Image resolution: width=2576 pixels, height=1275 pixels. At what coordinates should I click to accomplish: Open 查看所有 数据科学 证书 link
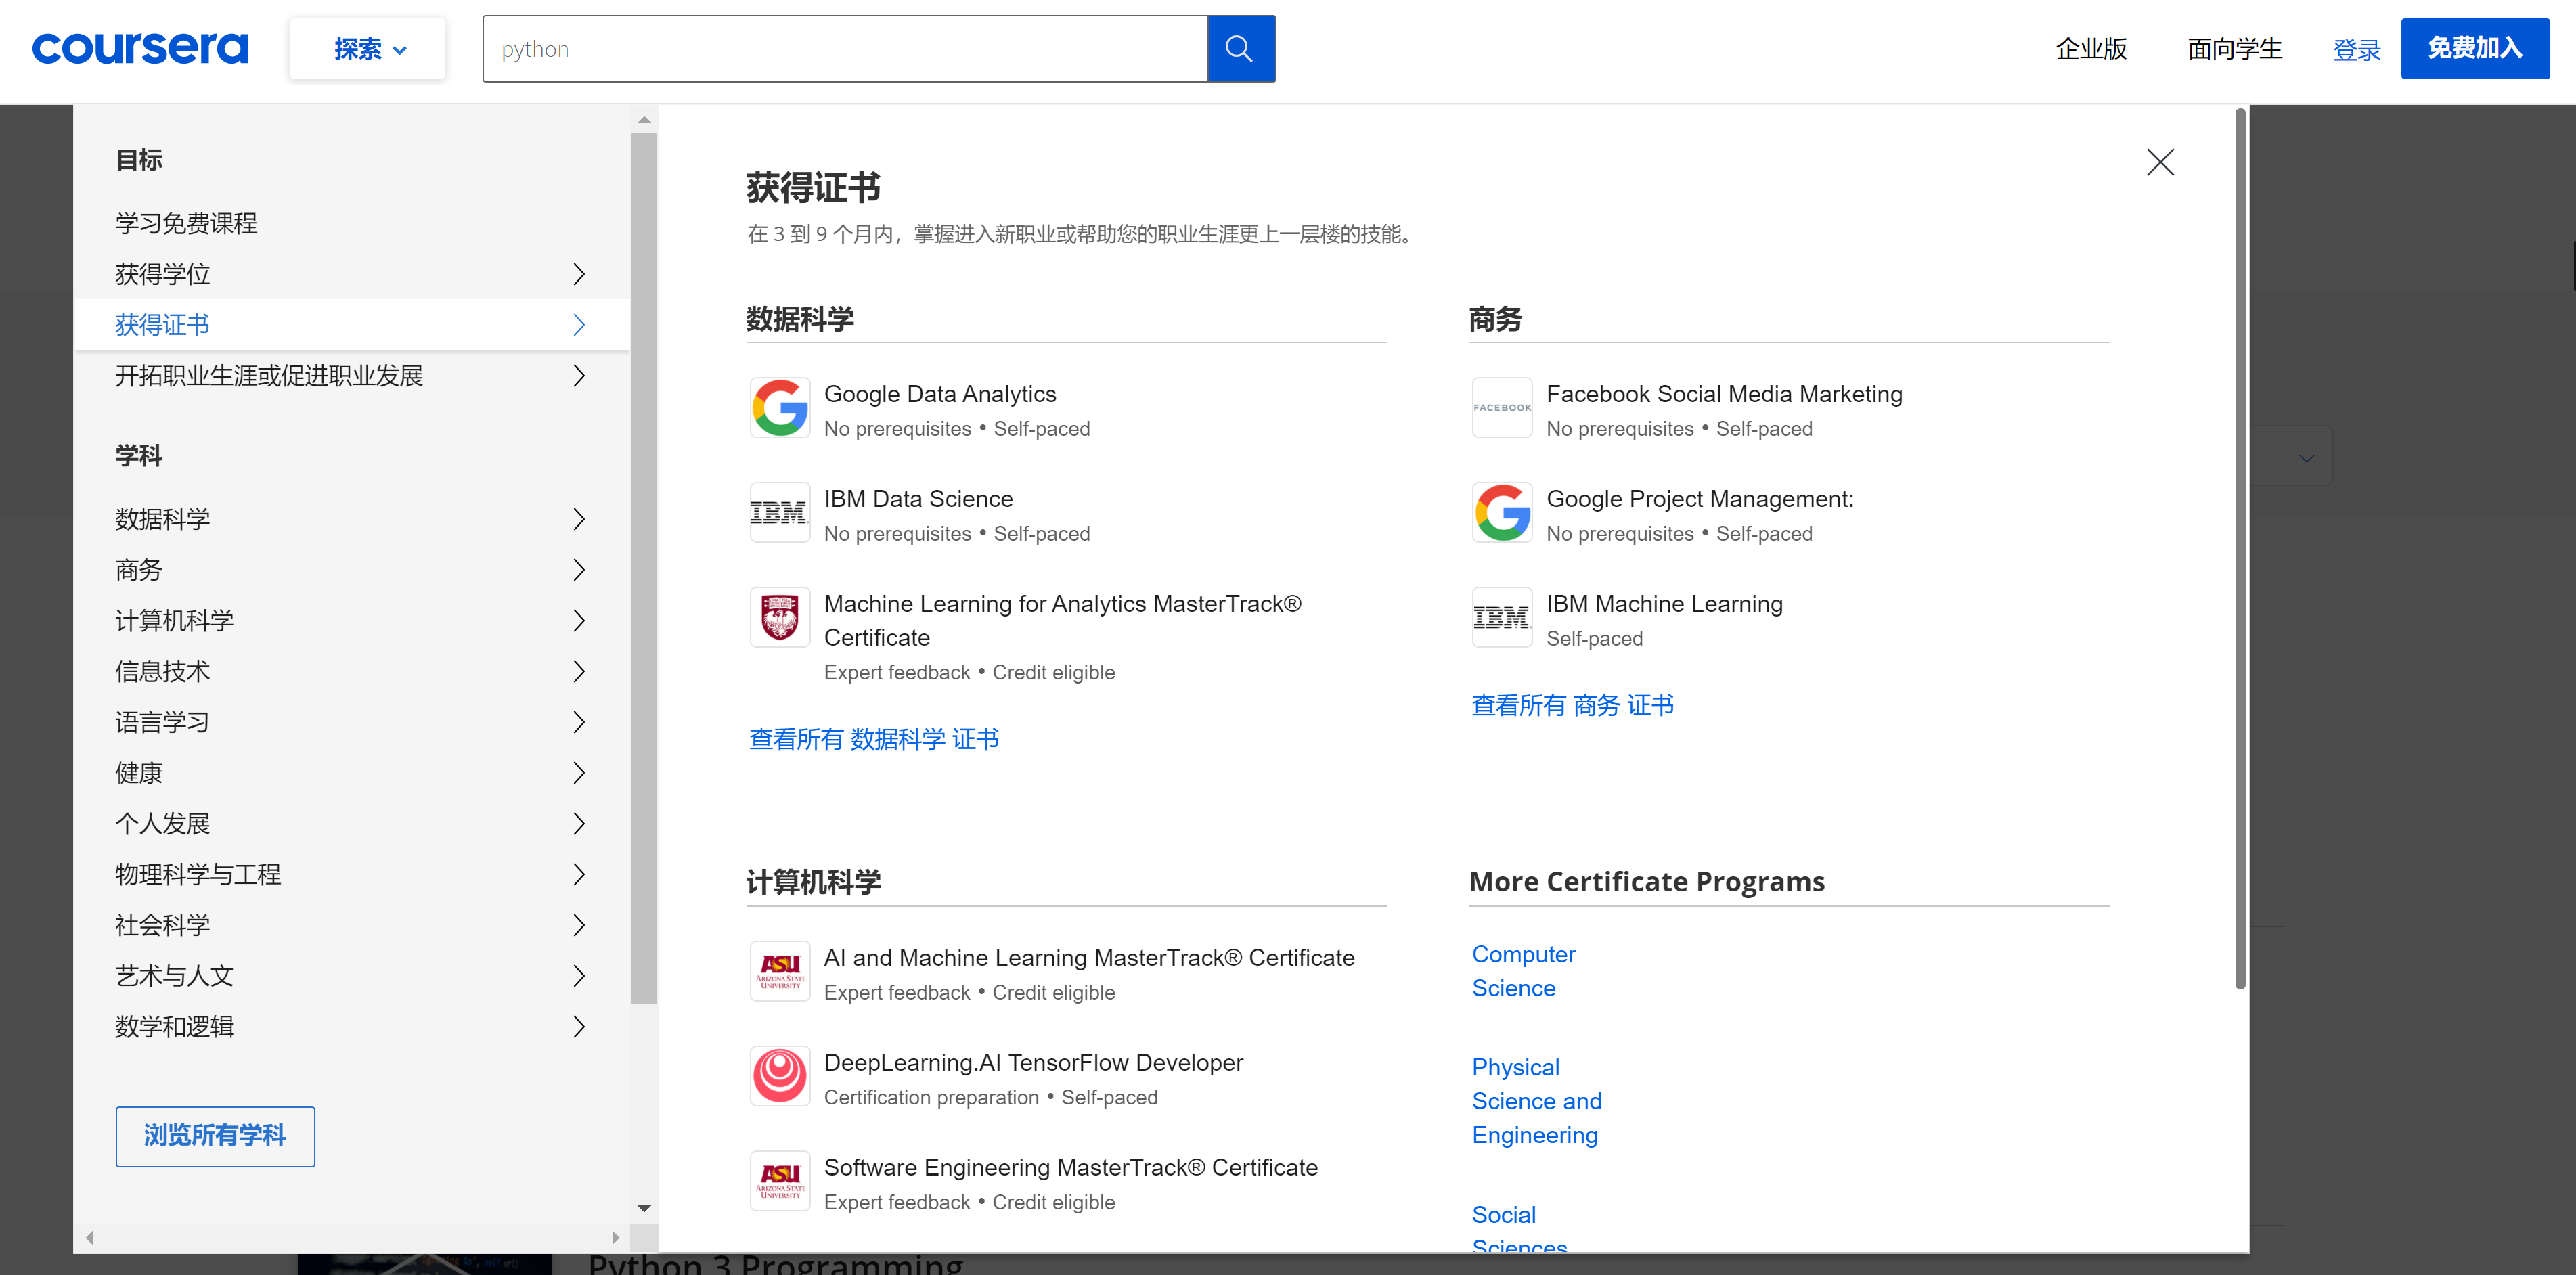[x=874, y=740]
